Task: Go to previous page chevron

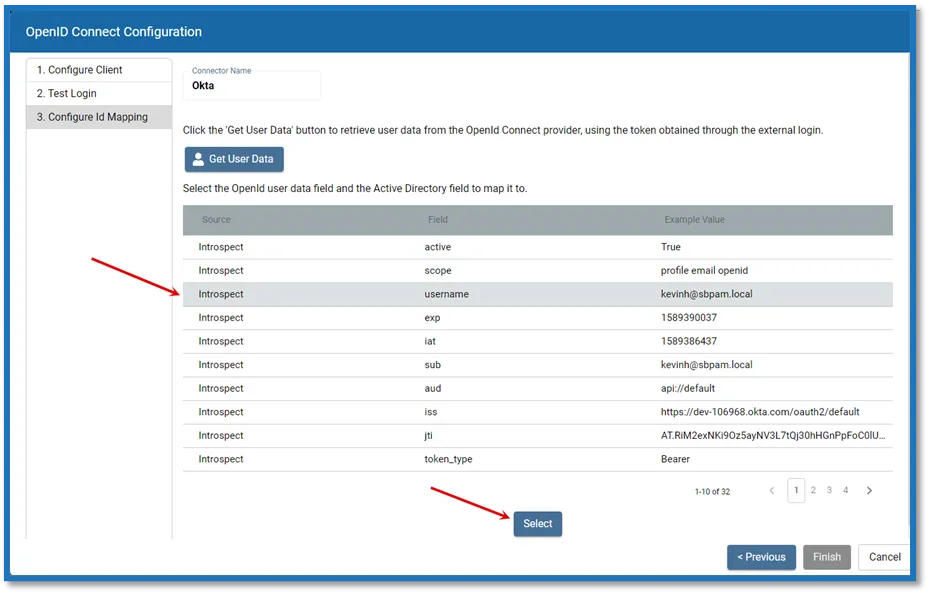Action: click(771, 490)
